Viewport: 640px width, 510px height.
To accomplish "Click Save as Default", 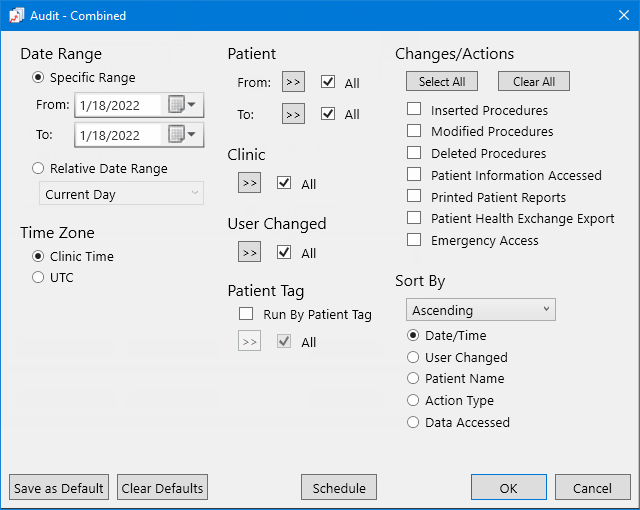I will pos(59,487).
